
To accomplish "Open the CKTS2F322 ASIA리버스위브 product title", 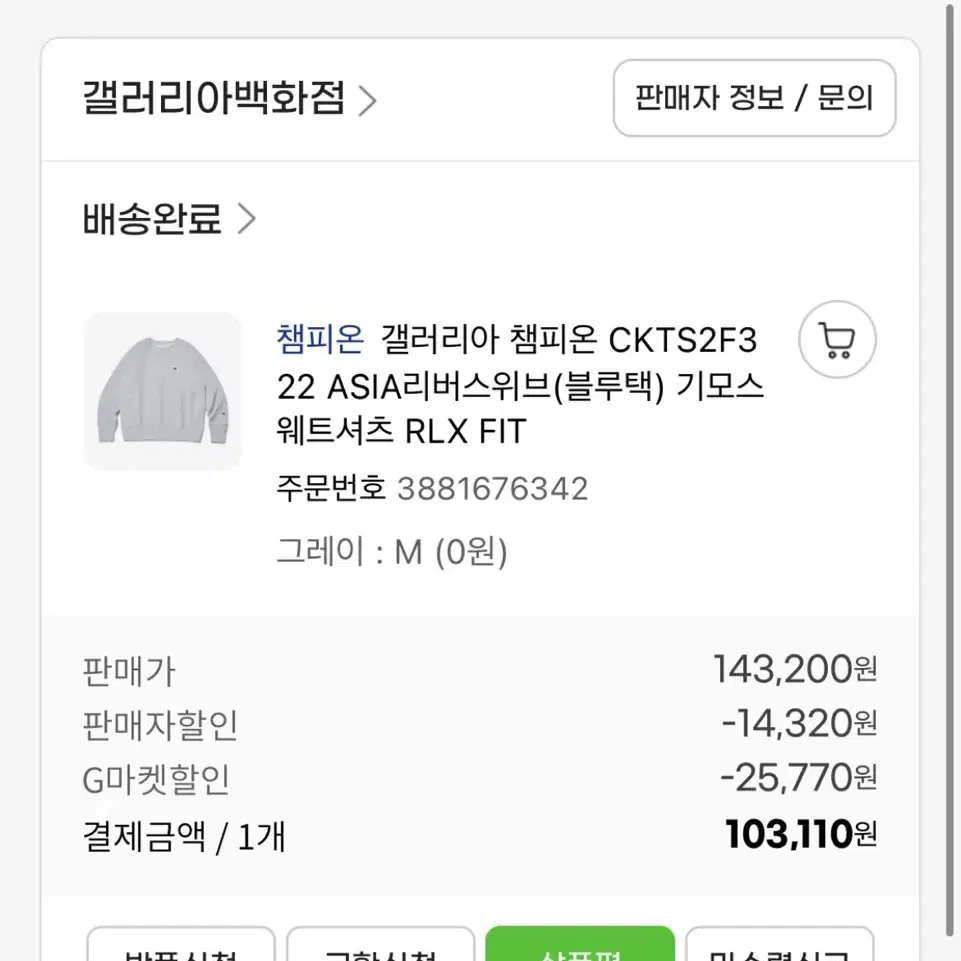I will coord(520,385).
